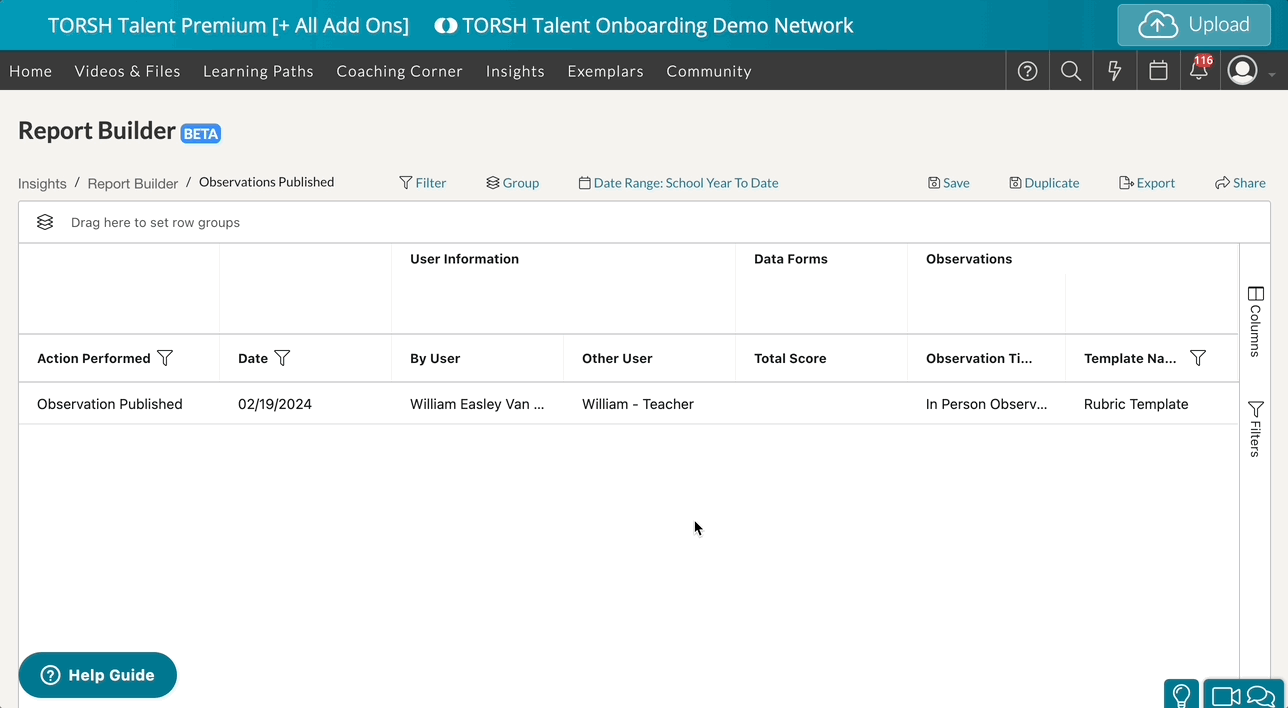Toggle the Columns side panel

pos(1255,321)
